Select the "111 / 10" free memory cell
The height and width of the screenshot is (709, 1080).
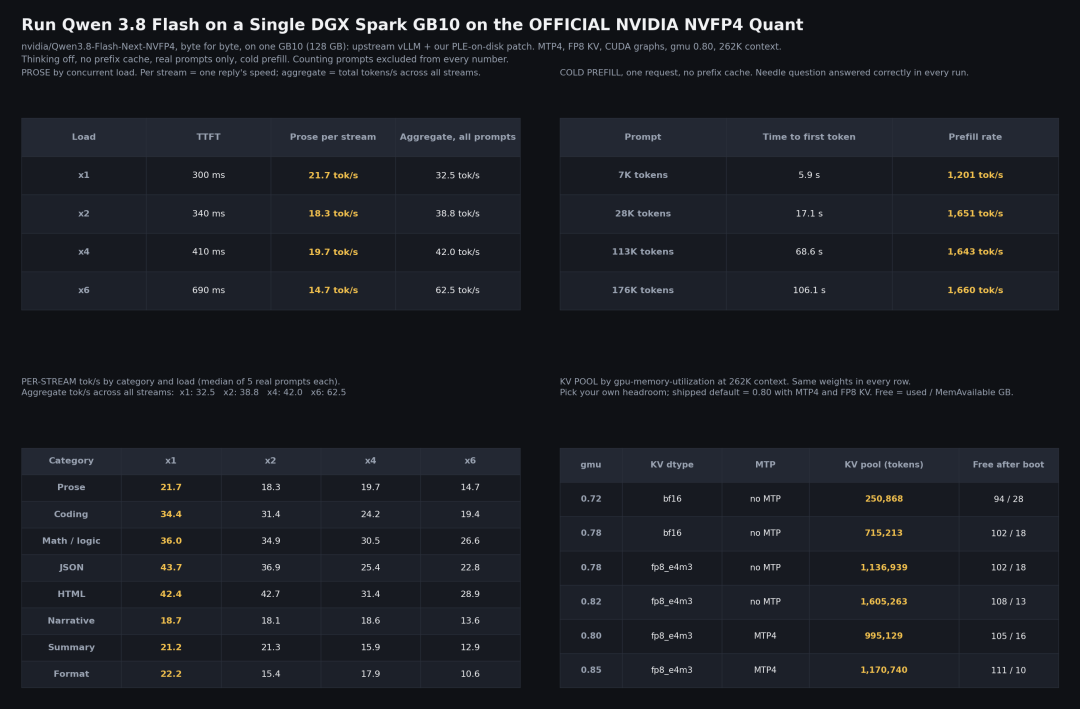point(1008,670)
